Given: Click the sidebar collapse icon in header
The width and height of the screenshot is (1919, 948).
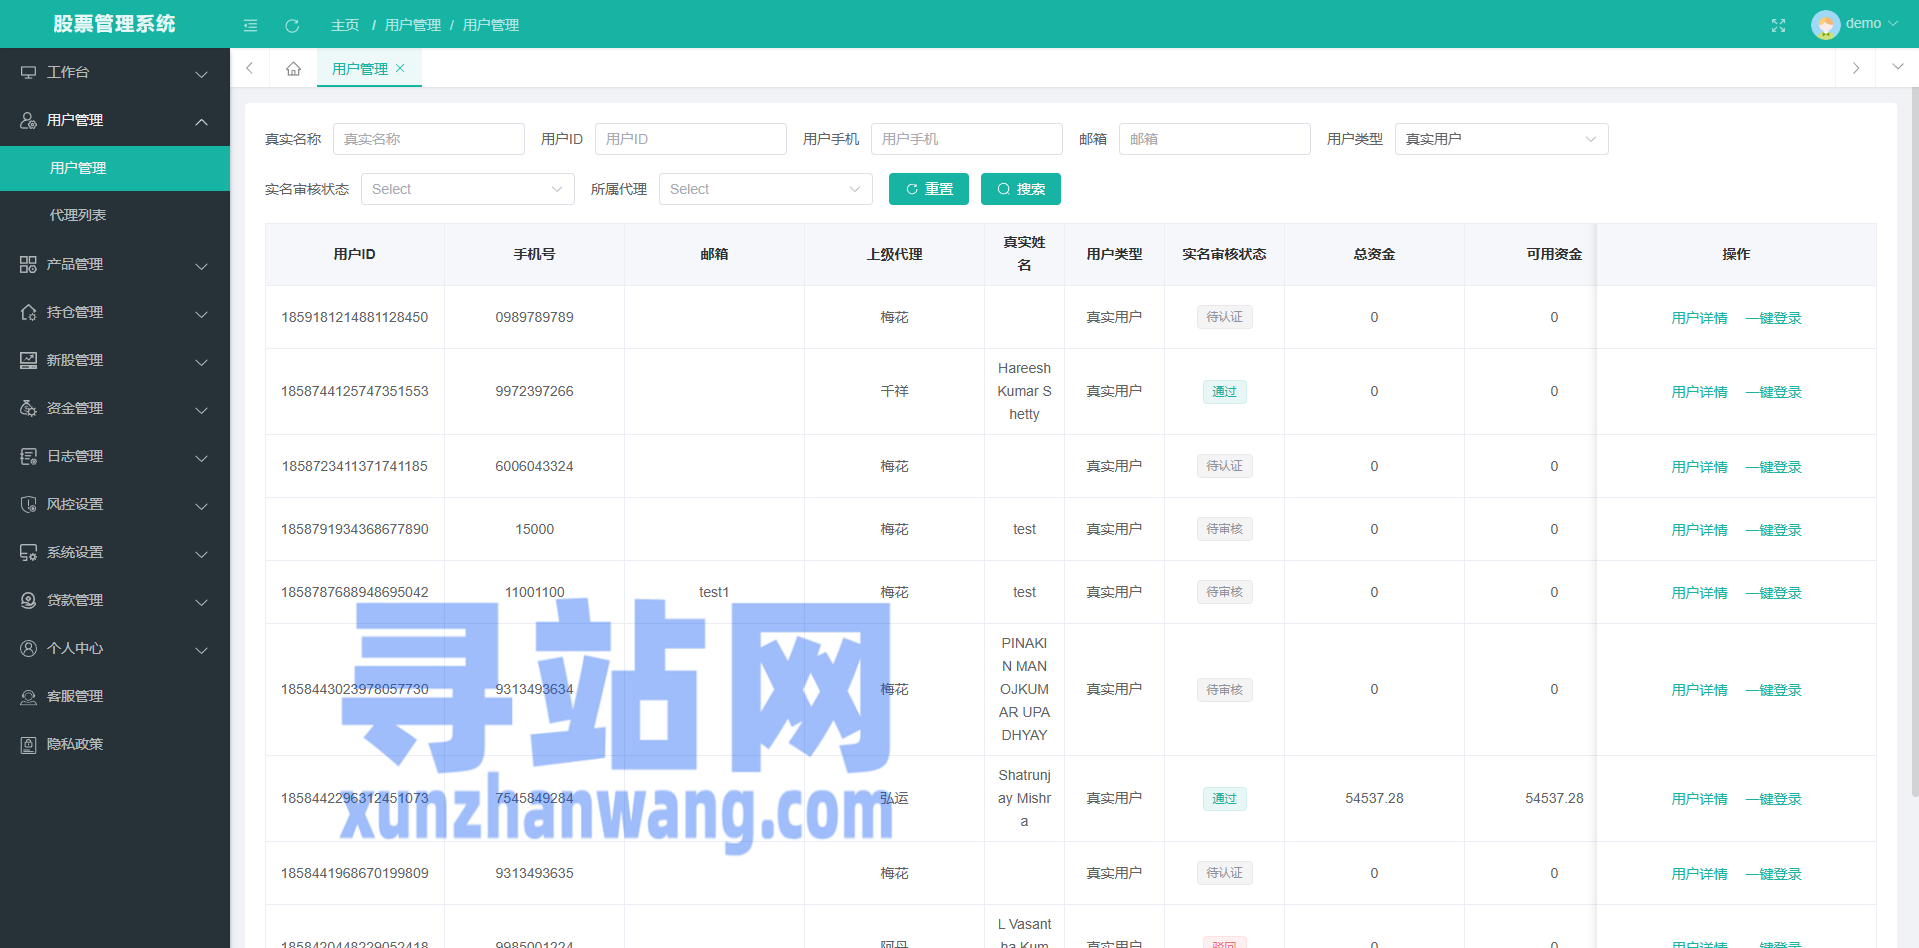Looking at the screenshot, I should point(250,25).
